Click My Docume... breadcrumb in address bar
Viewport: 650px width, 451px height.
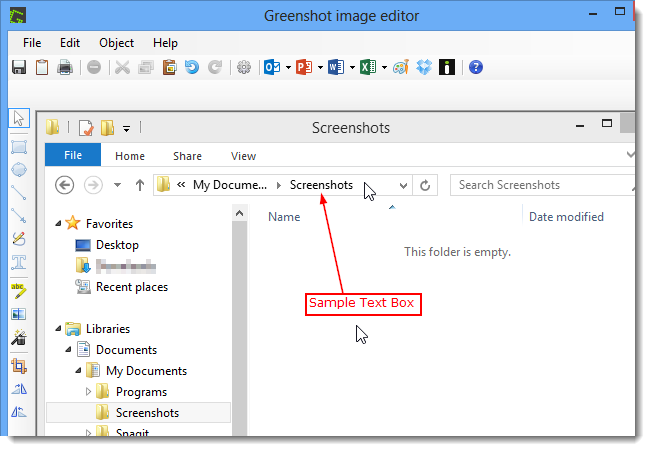(230, 185)
